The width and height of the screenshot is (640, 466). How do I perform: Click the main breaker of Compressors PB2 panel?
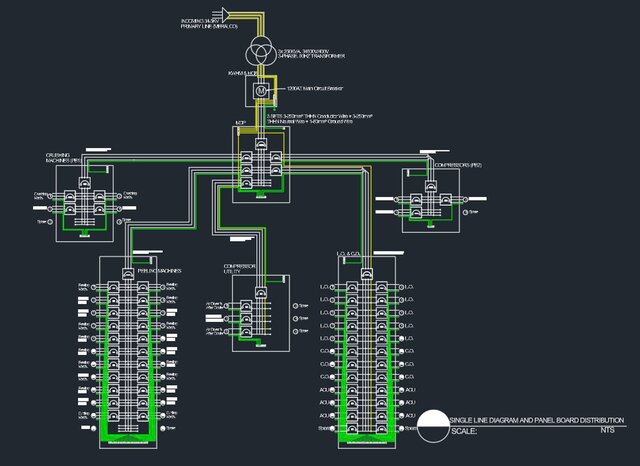(x=430, y=186)
